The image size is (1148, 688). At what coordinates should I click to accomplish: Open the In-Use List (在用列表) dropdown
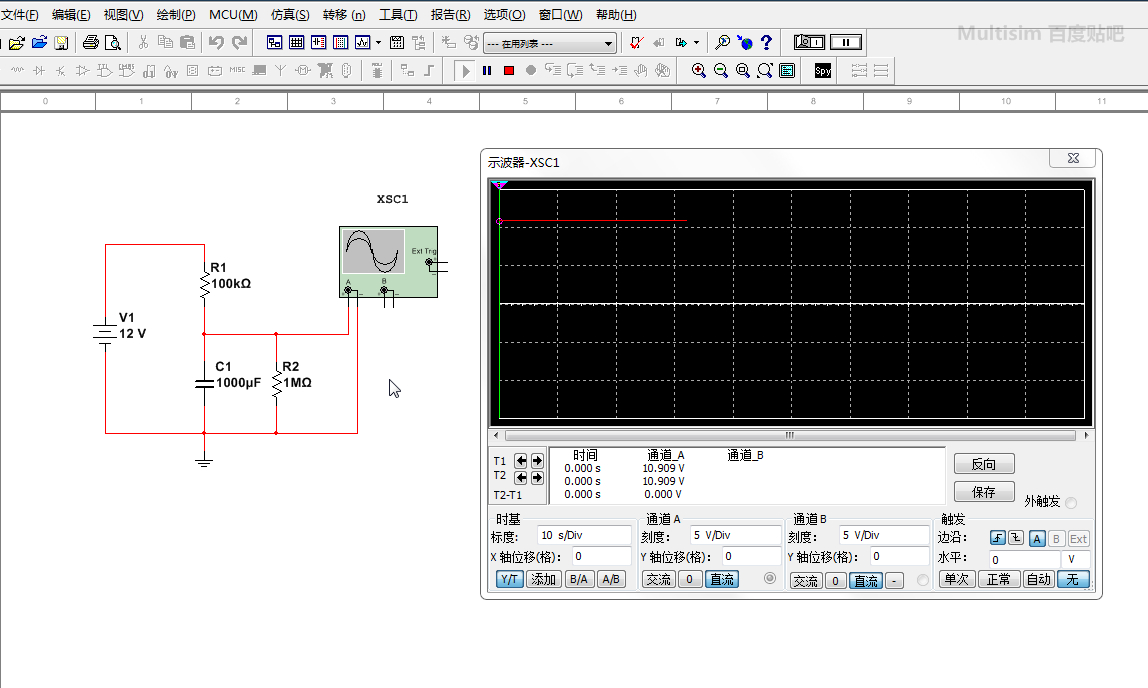(609, 44)
